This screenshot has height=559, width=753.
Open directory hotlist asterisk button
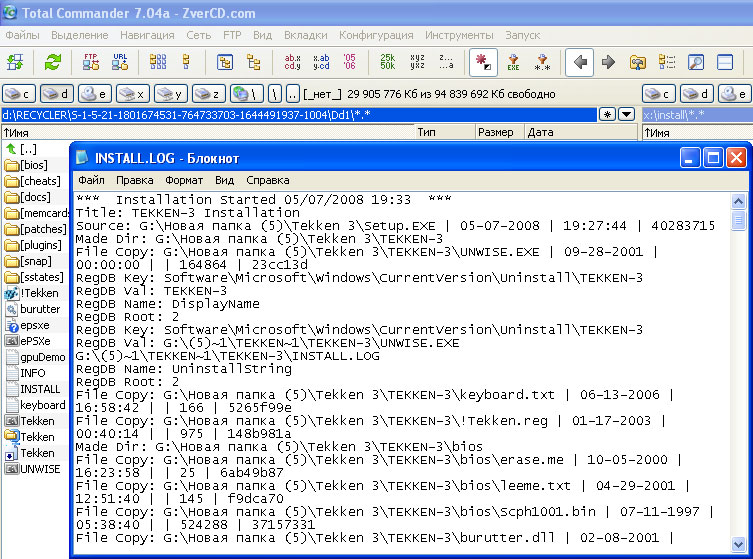click(x=607, y=114)
